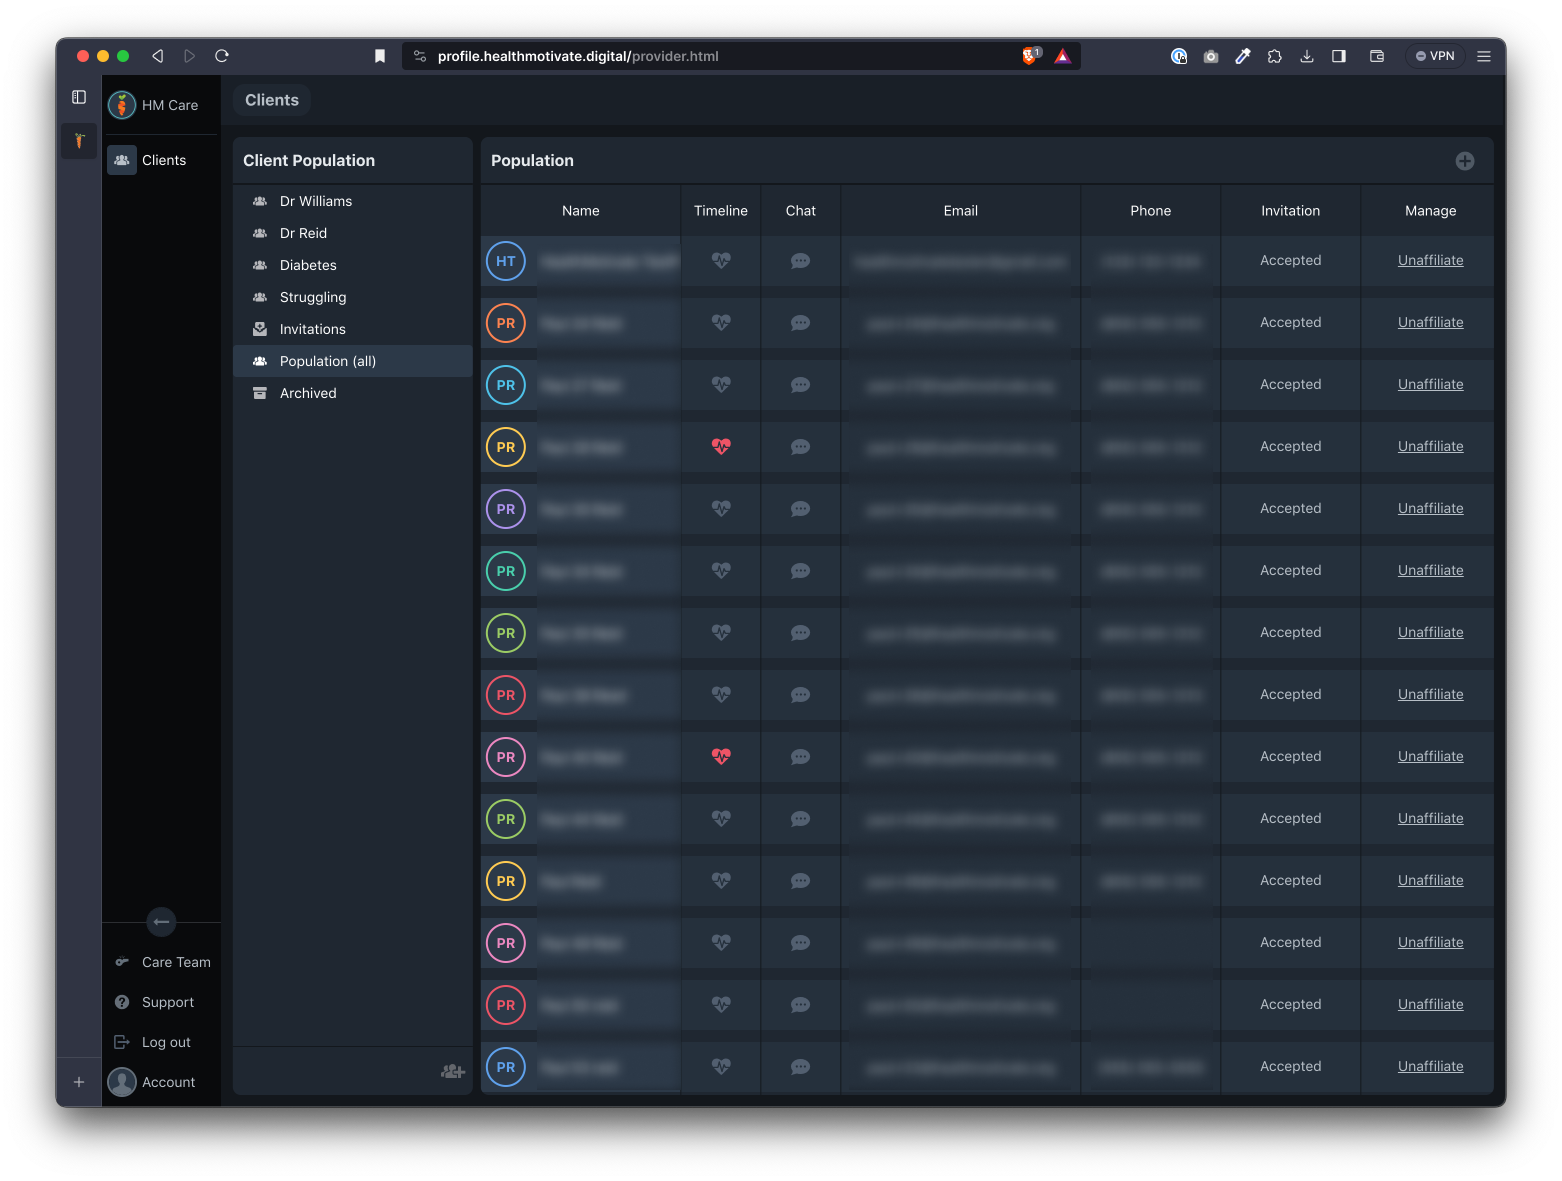Image resolution: width=1562 pixels, height=1181 pixels.
Task: Click the HM Care workspace name
Action: point(170,105)
